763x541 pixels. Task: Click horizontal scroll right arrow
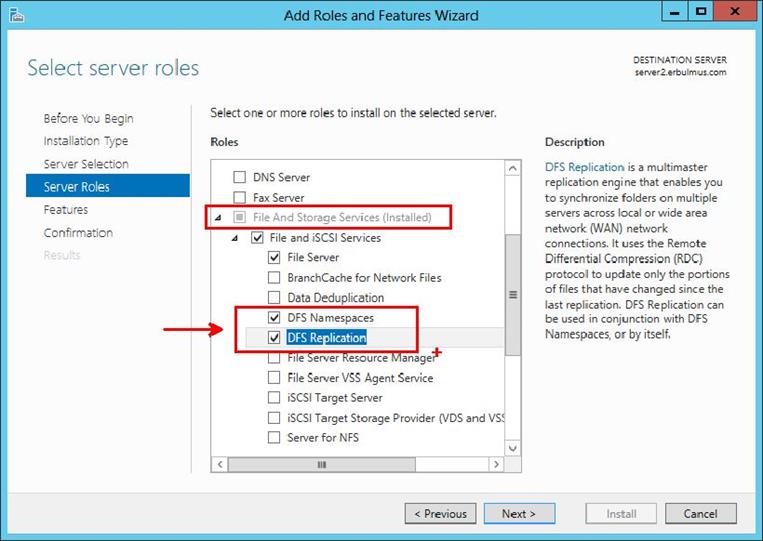[x=496, y=464]
